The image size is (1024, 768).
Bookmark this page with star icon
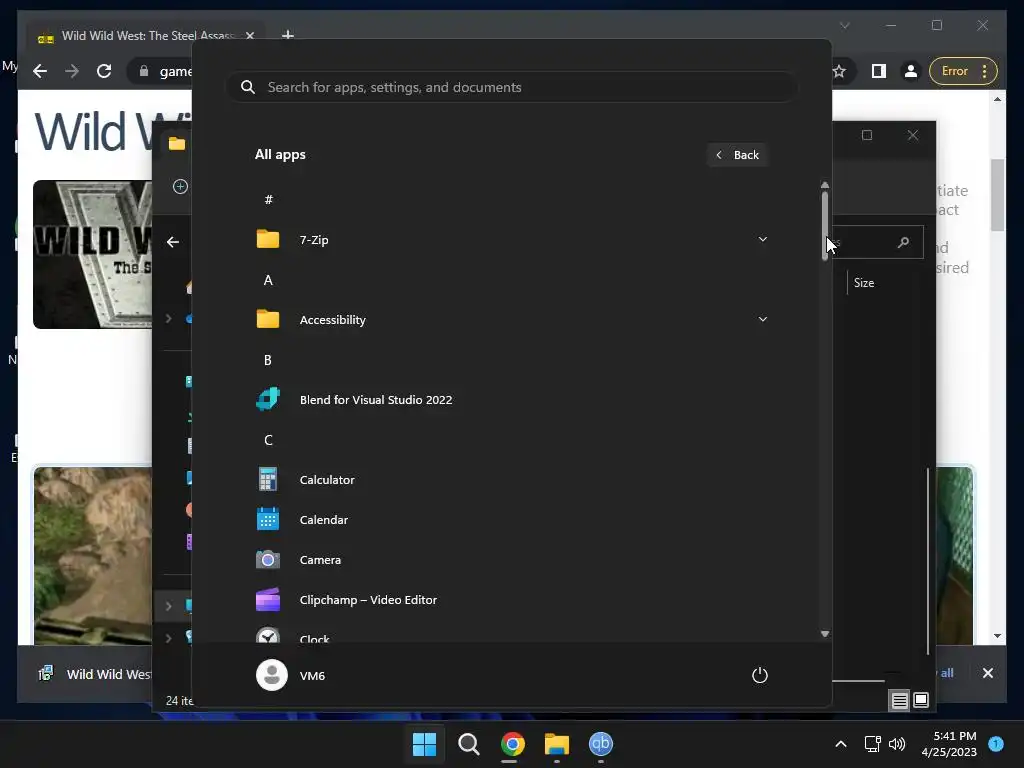point(839,71)
